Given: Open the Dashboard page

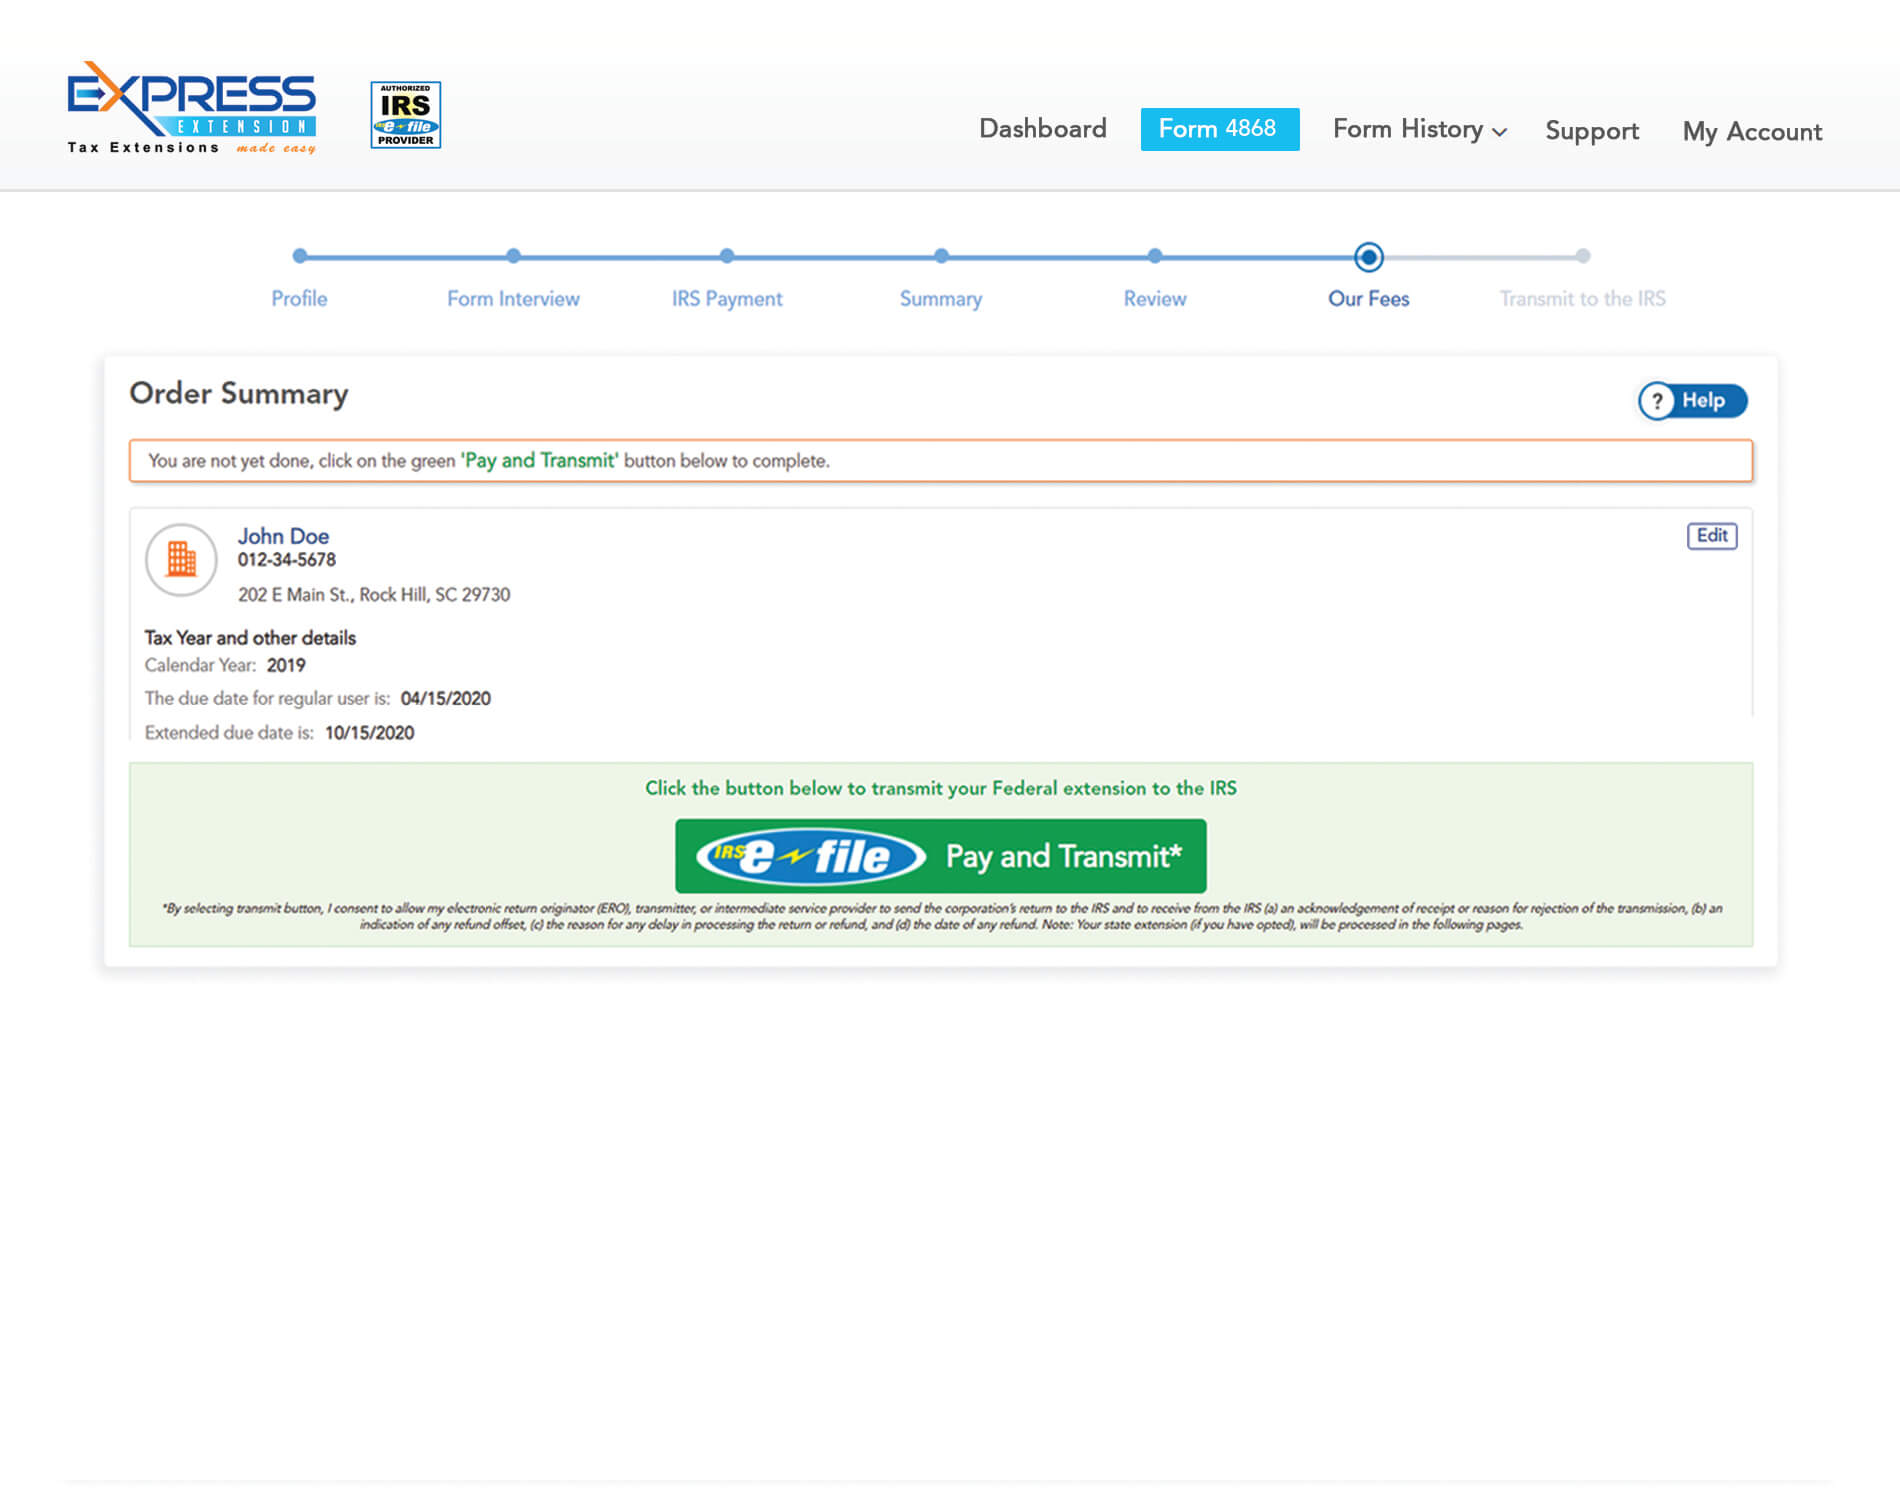Looking at the screenshot, I should pyautogui.click(x=1042, y=129).
